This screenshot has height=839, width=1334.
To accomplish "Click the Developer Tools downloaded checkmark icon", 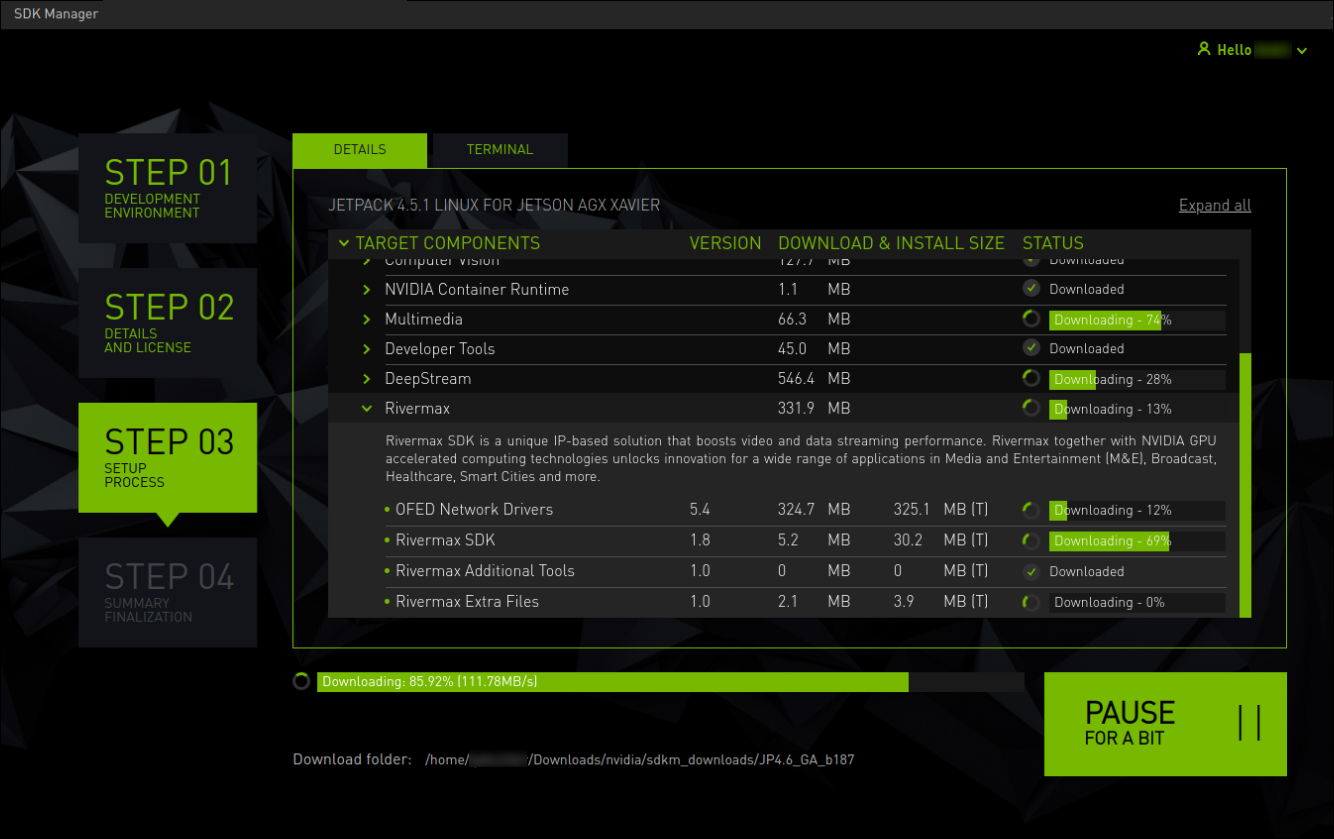I will pyautogui.click(x=1031, y=348).
